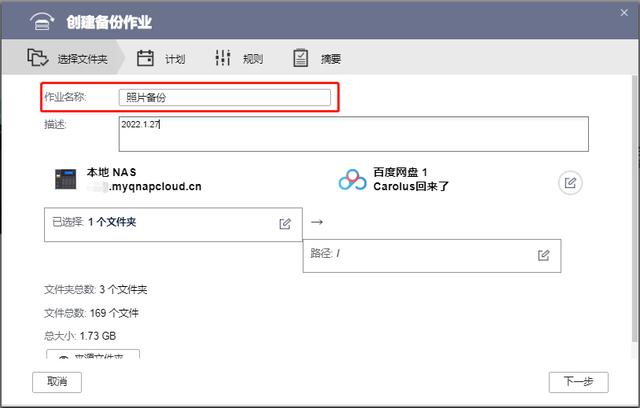Click the dialog's vertical scrollbar

tap(634, 208)
